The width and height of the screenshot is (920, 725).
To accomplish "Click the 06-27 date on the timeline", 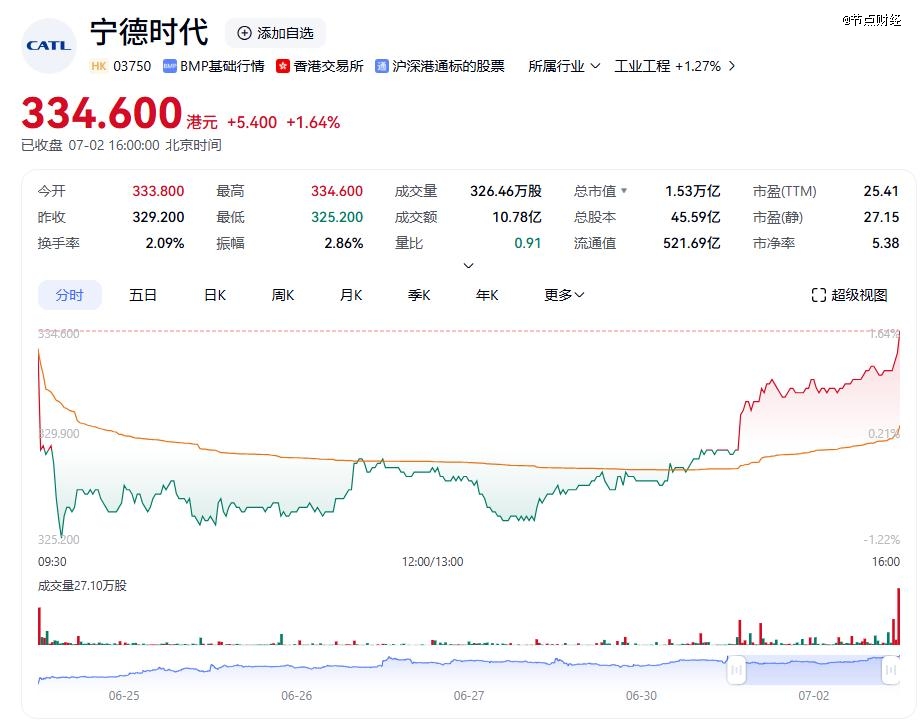I will [469, 696].
